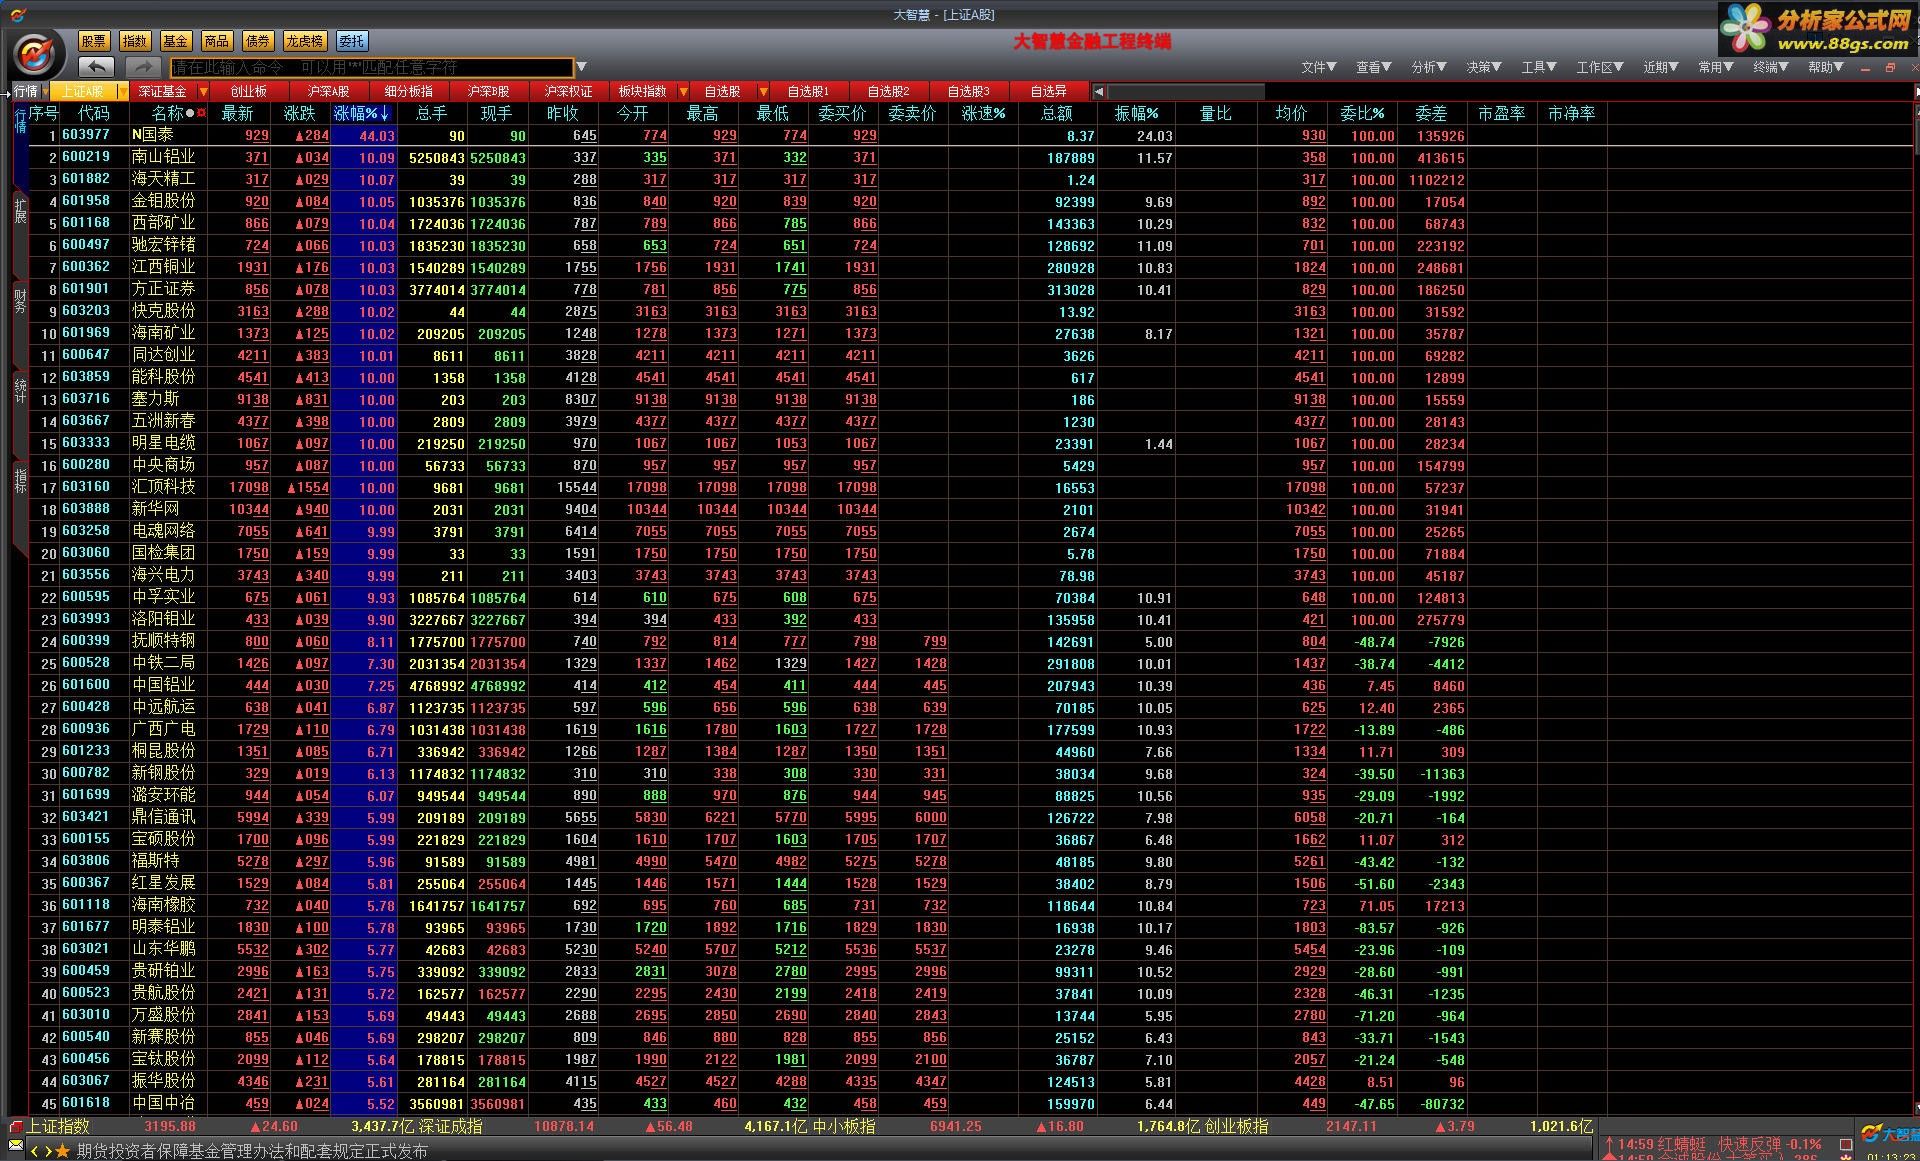Screen dimensions: 1920x1161
Task: Expand the command input history dropdown
Action: tap(581, 68)
